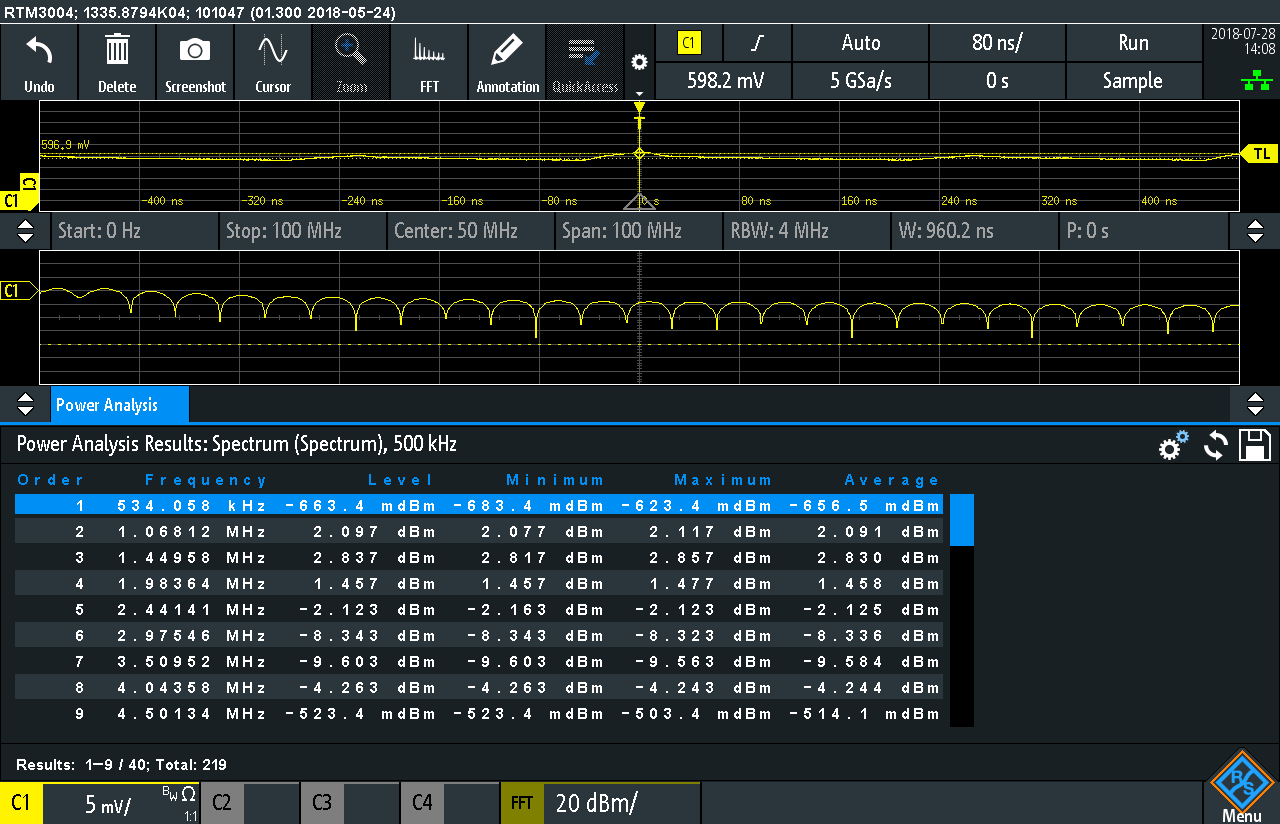
Task: Toggle channel C2 on
Action: (x=222, y=803)
